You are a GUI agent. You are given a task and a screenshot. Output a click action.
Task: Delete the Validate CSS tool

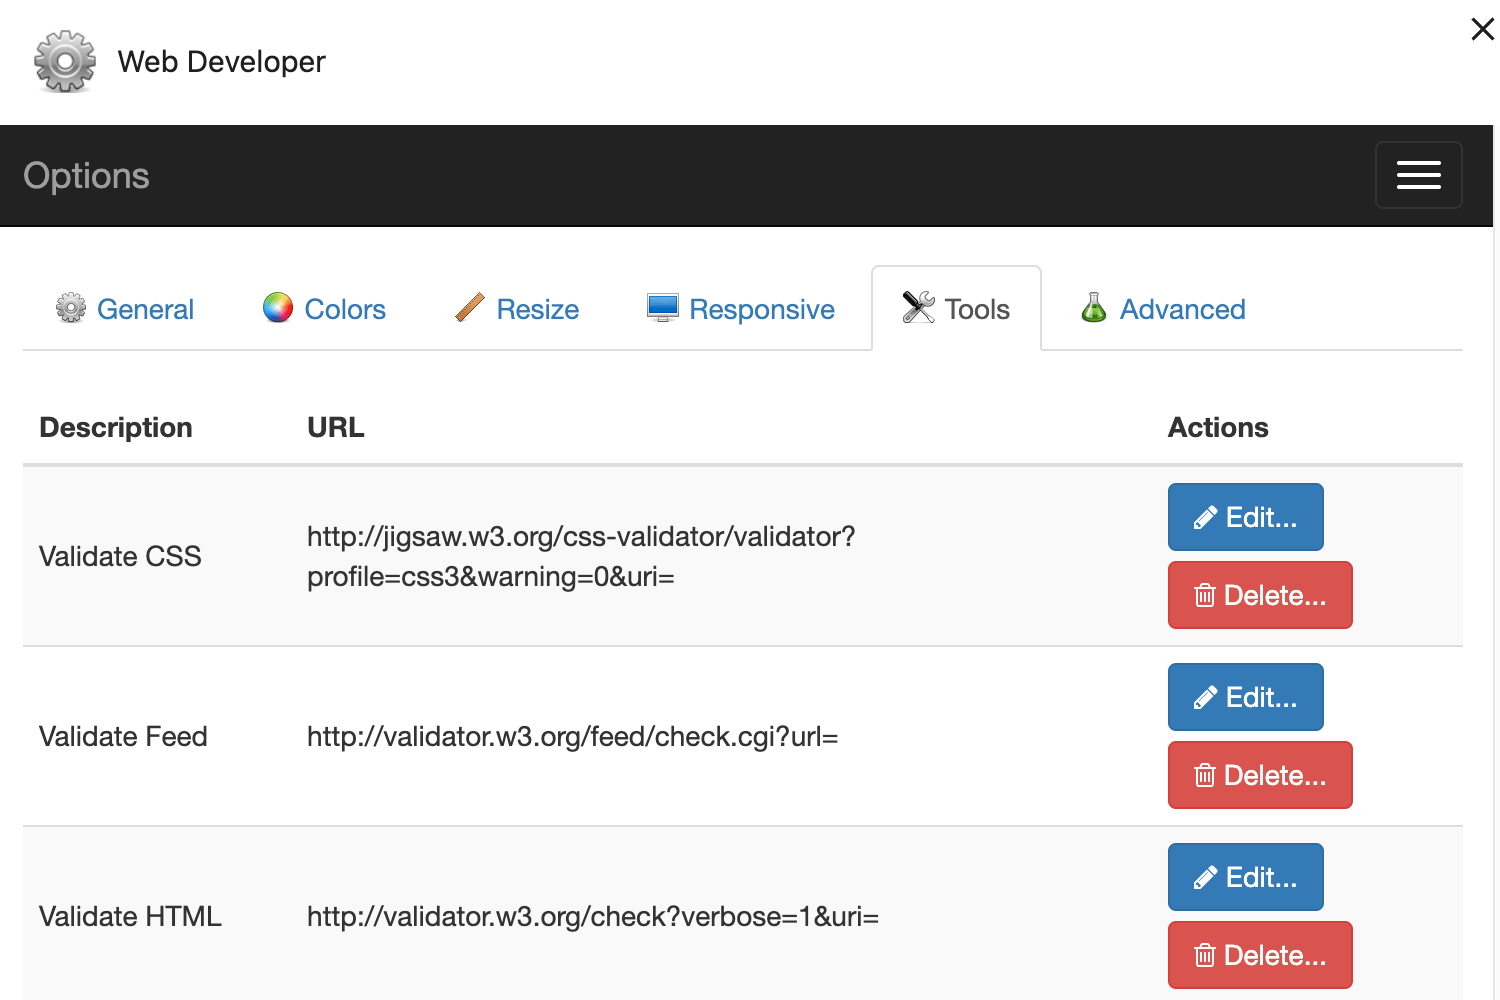pyautogui.click(x=1260, y=595)
